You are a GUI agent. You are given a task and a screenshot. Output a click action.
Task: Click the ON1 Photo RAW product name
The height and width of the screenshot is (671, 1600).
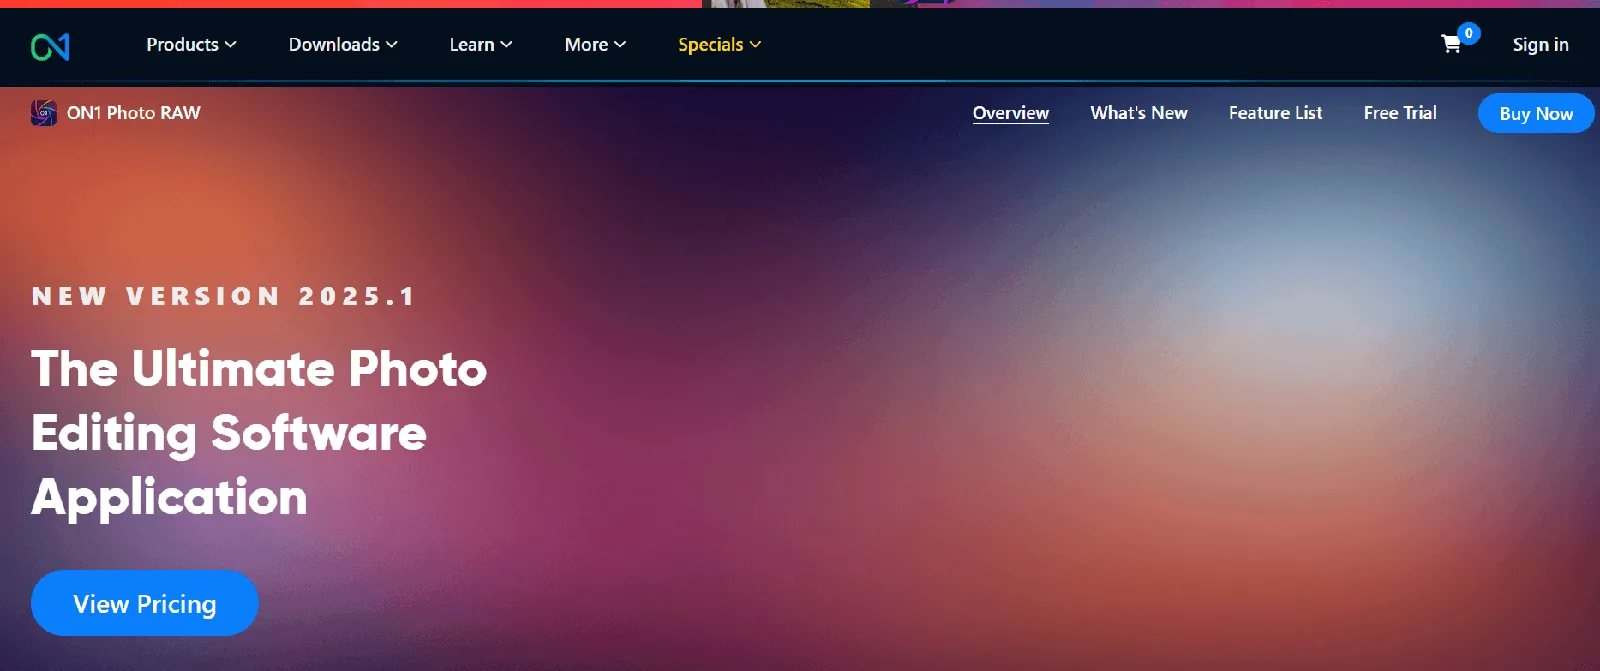coord(134,113)
